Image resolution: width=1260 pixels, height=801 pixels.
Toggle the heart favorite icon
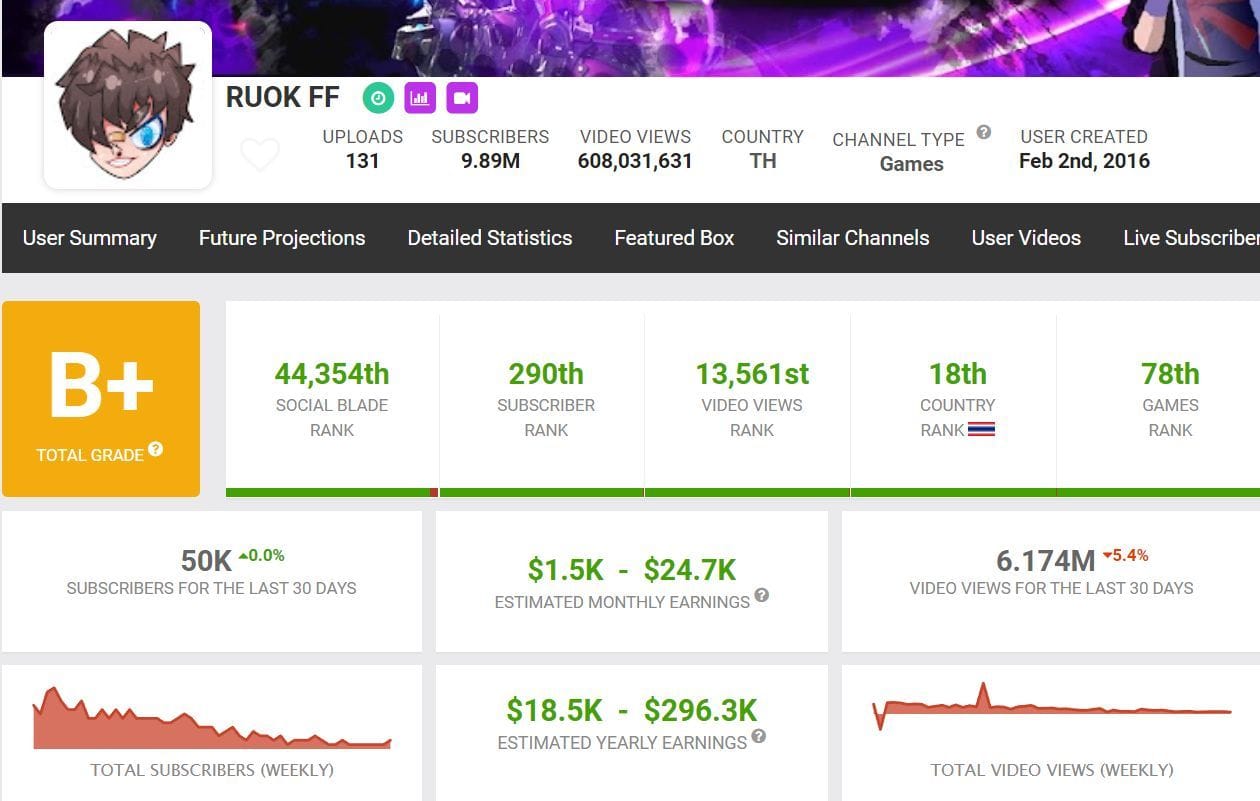(x=260, y=153)
